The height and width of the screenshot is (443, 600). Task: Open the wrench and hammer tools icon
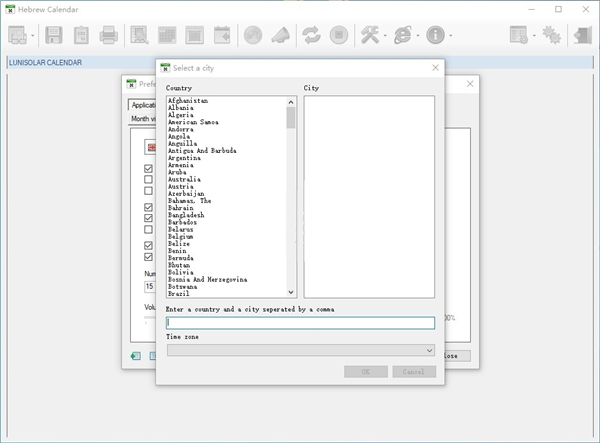point(369,35)
